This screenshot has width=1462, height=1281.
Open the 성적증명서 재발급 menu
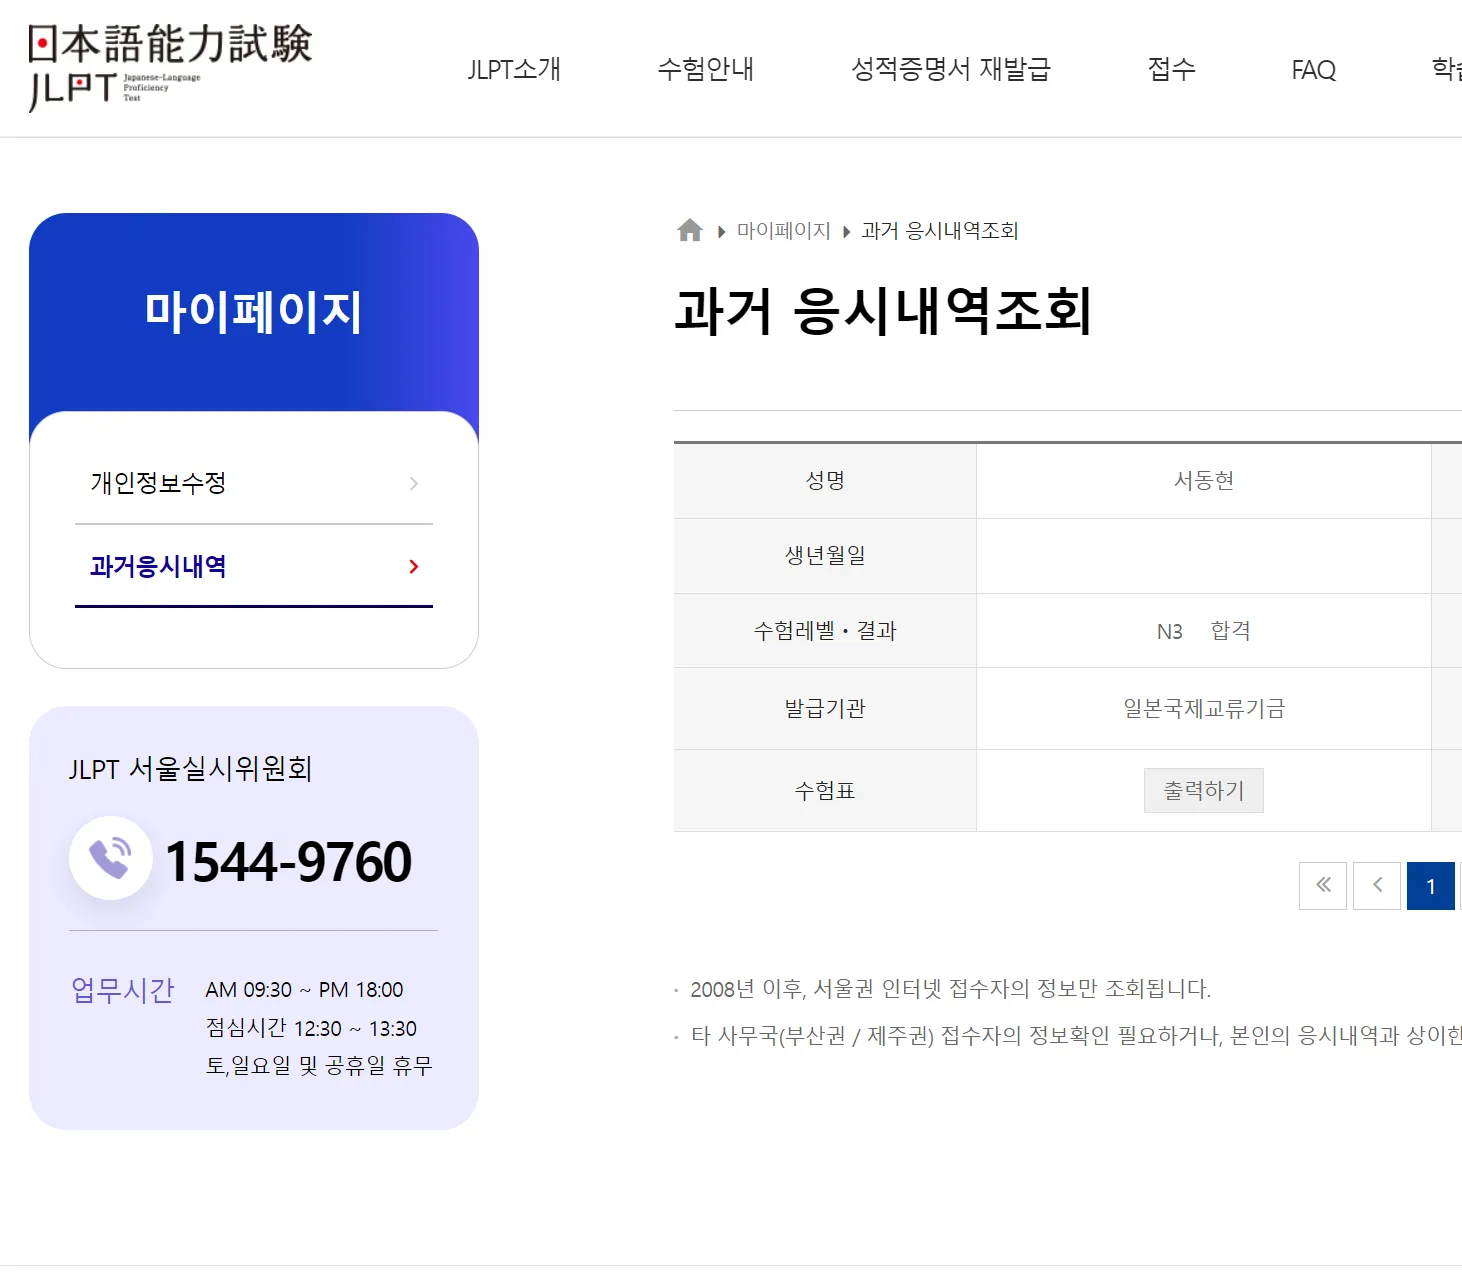(950, 69)
